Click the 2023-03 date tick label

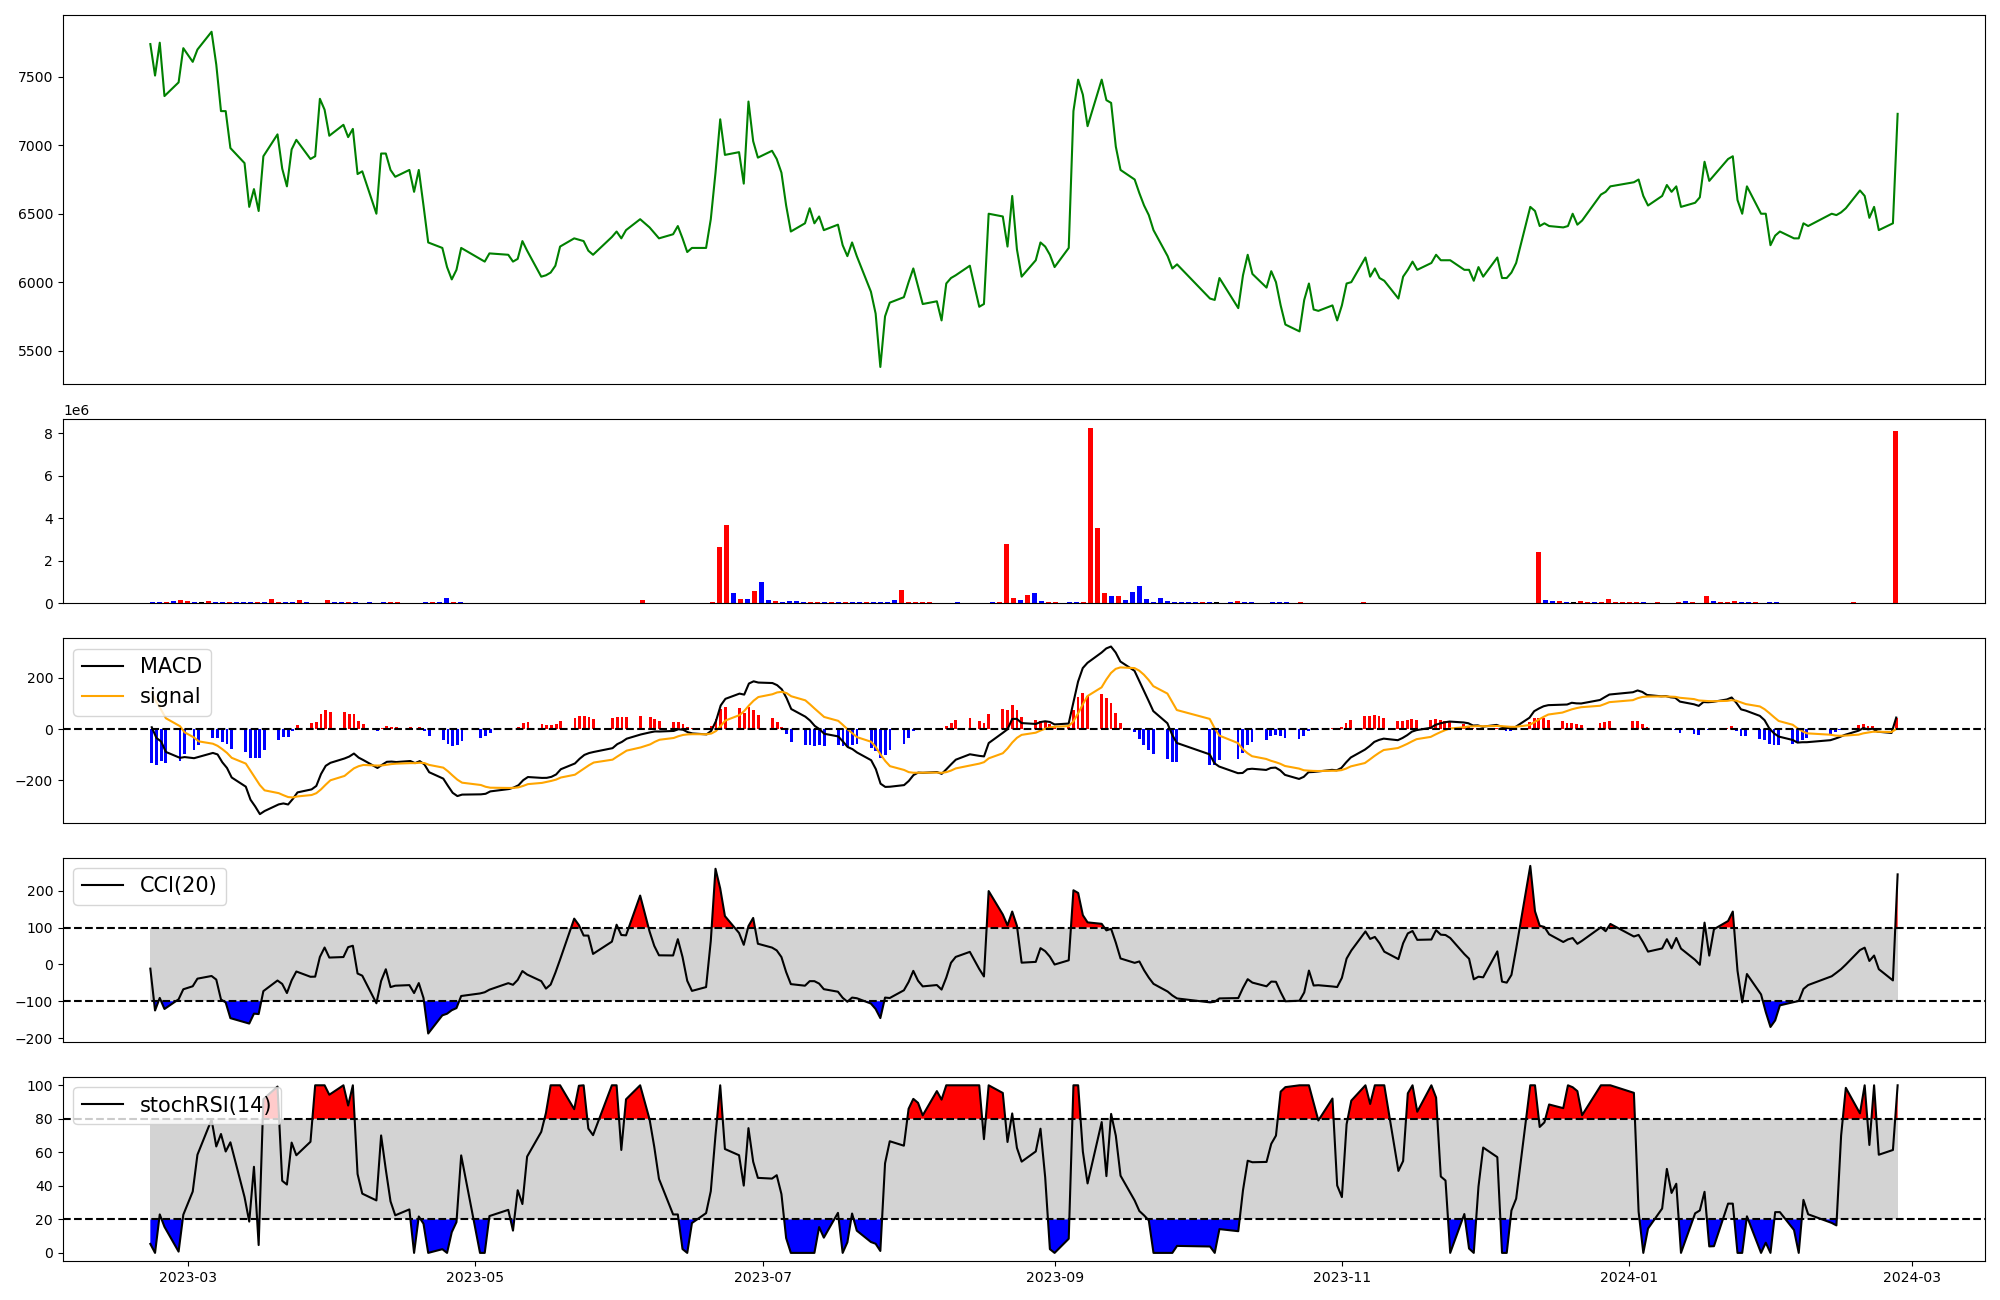[188, 1277]
